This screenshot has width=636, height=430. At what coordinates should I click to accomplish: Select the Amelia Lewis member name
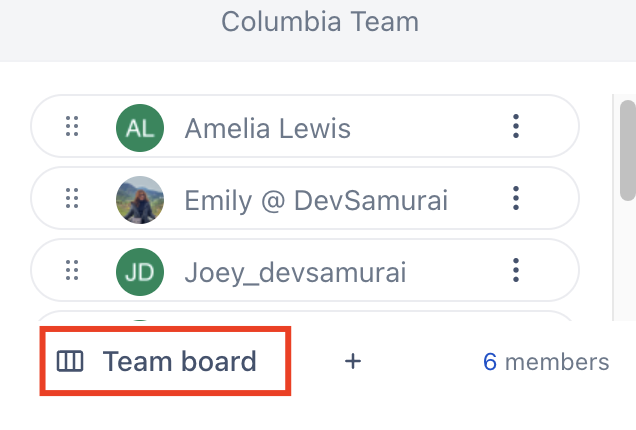coord(268,128)
